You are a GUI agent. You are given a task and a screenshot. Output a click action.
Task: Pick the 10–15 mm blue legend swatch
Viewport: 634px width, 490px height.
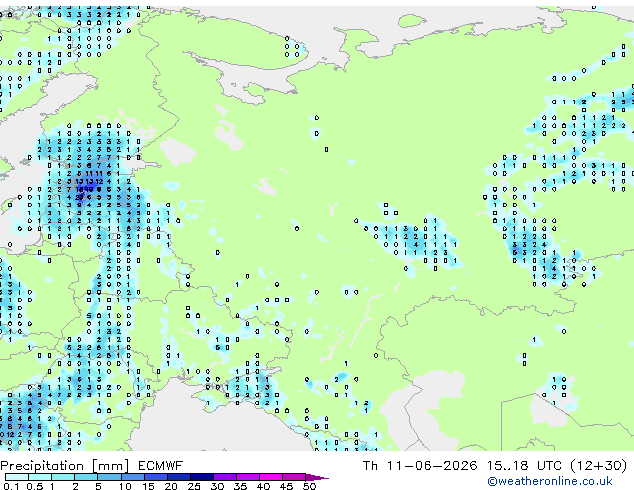[132, 477]
